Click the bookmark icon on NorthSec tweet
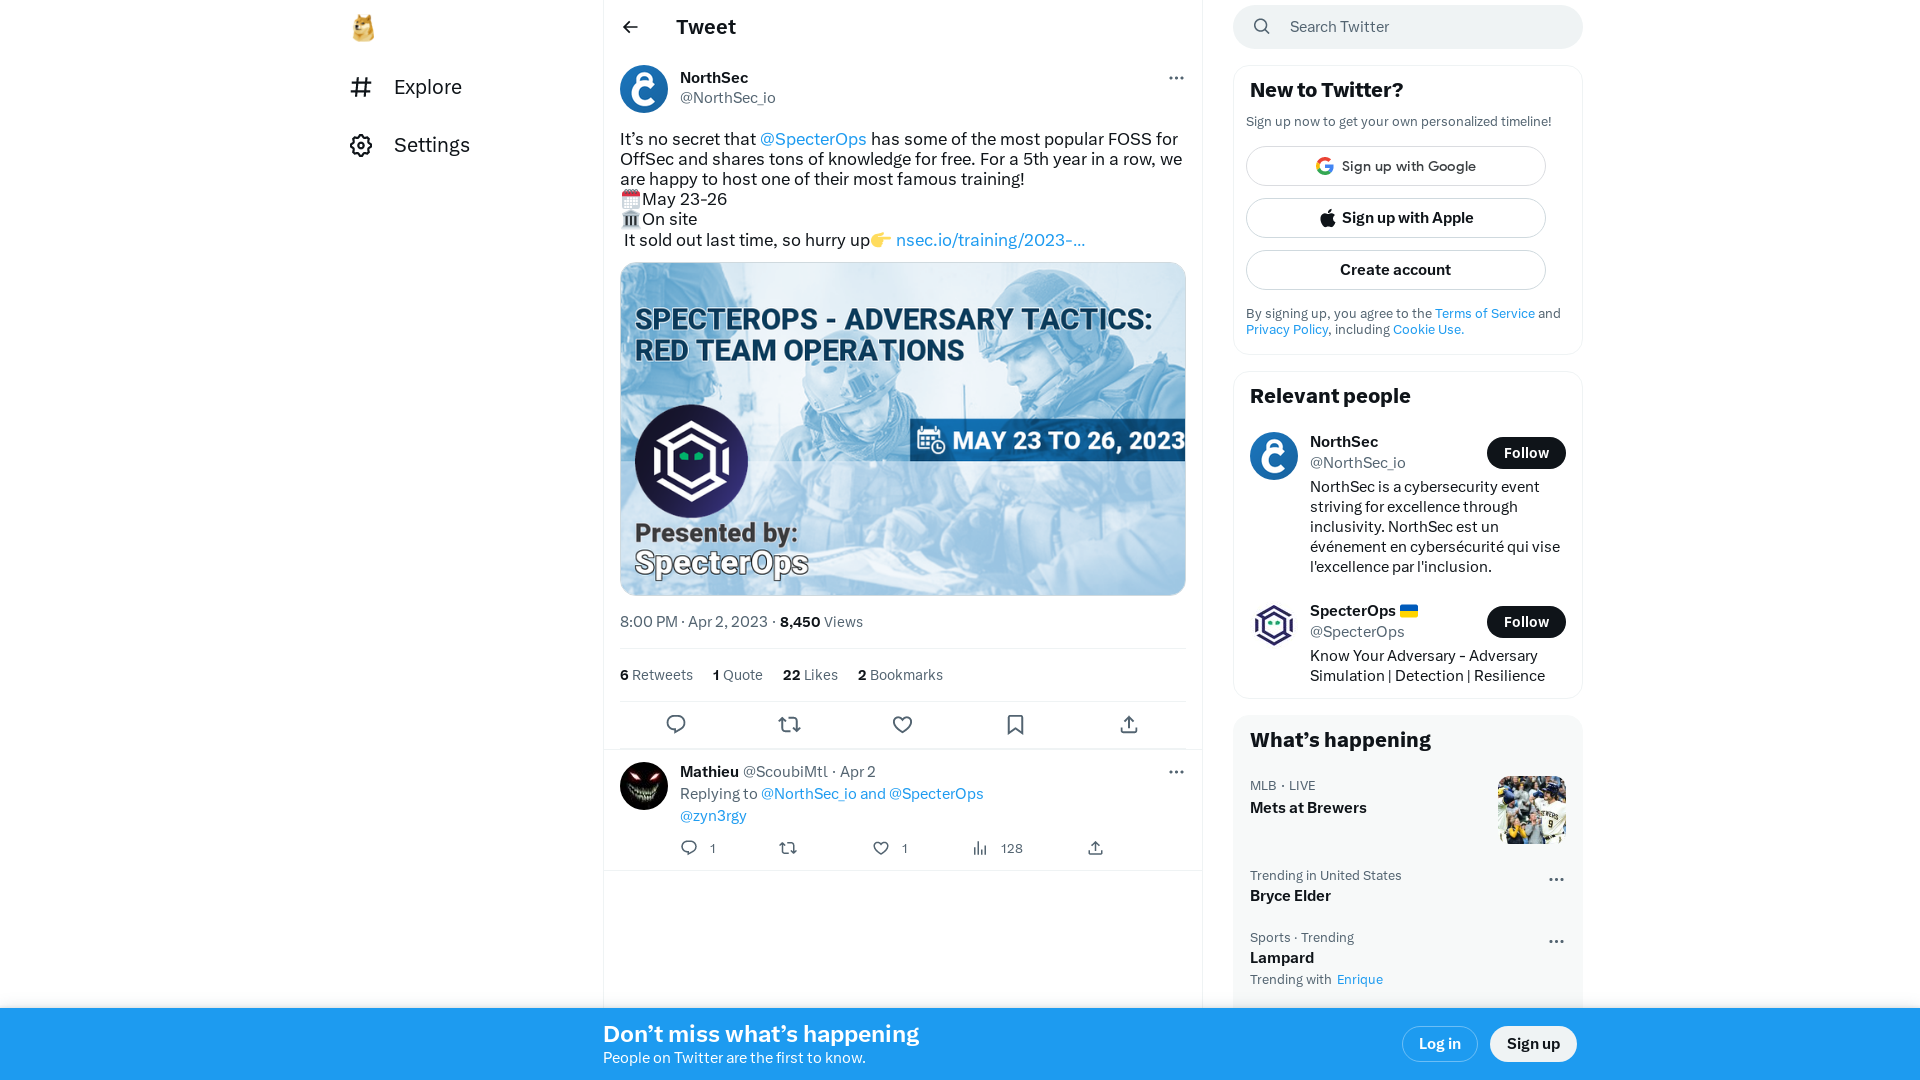Image resolution: width=1920 pixels, height=1080 pixels. click(x=1015, y=724)
